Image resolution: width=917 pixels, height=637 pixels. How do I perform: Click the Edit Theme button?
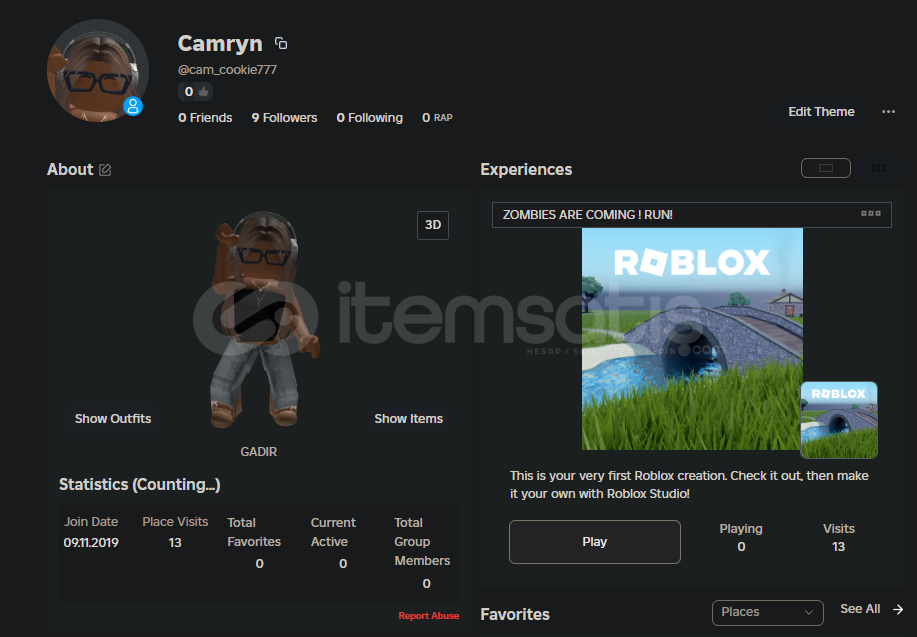tap(821, 112)
